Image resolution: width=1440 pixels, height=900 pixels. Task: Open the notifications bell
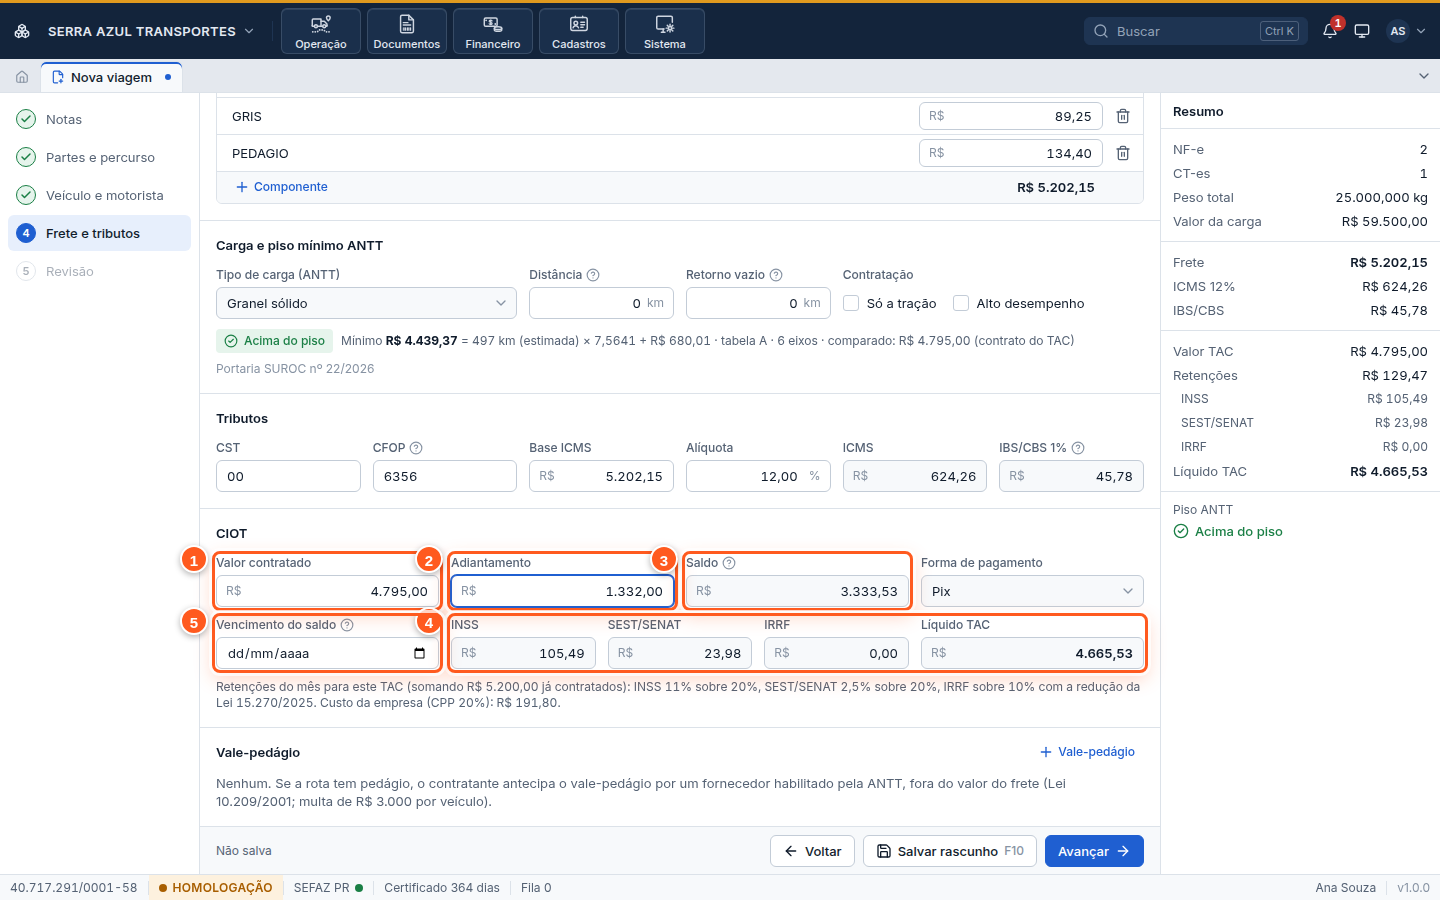(1330, 31)
